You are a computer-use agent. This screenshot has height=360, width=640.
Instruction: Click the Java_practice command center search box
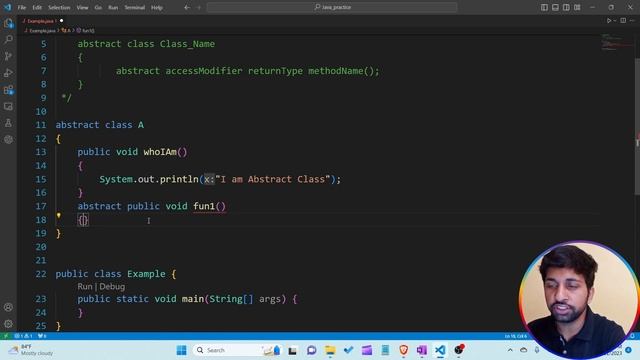332,7
